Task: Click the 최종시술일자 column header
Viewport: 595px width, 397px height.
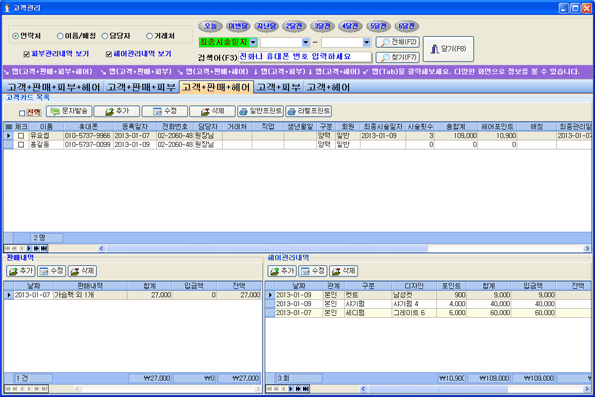Action: [383, 126]
